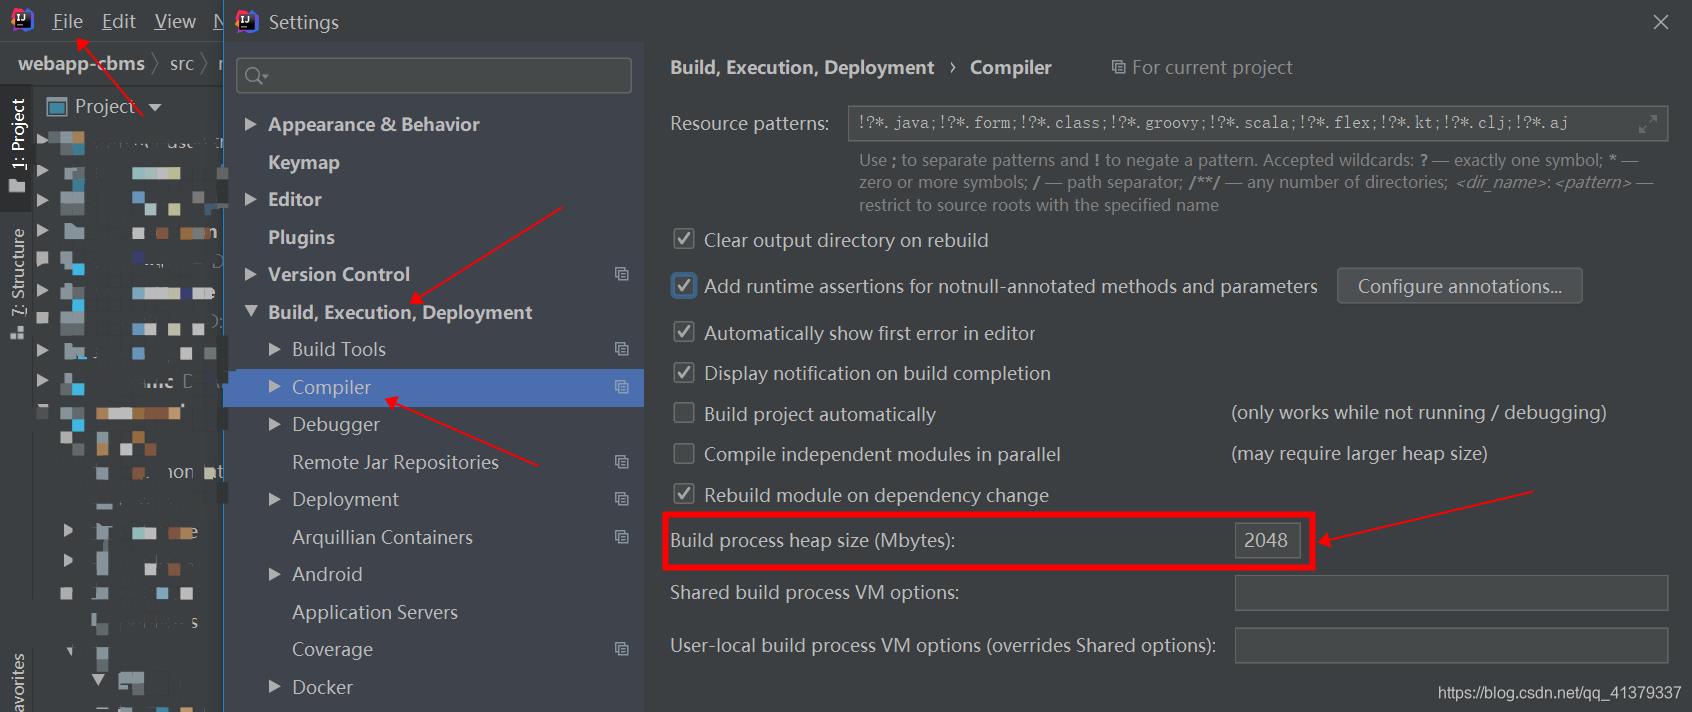Select Remote Jar Repositories entry

(395, 462)
